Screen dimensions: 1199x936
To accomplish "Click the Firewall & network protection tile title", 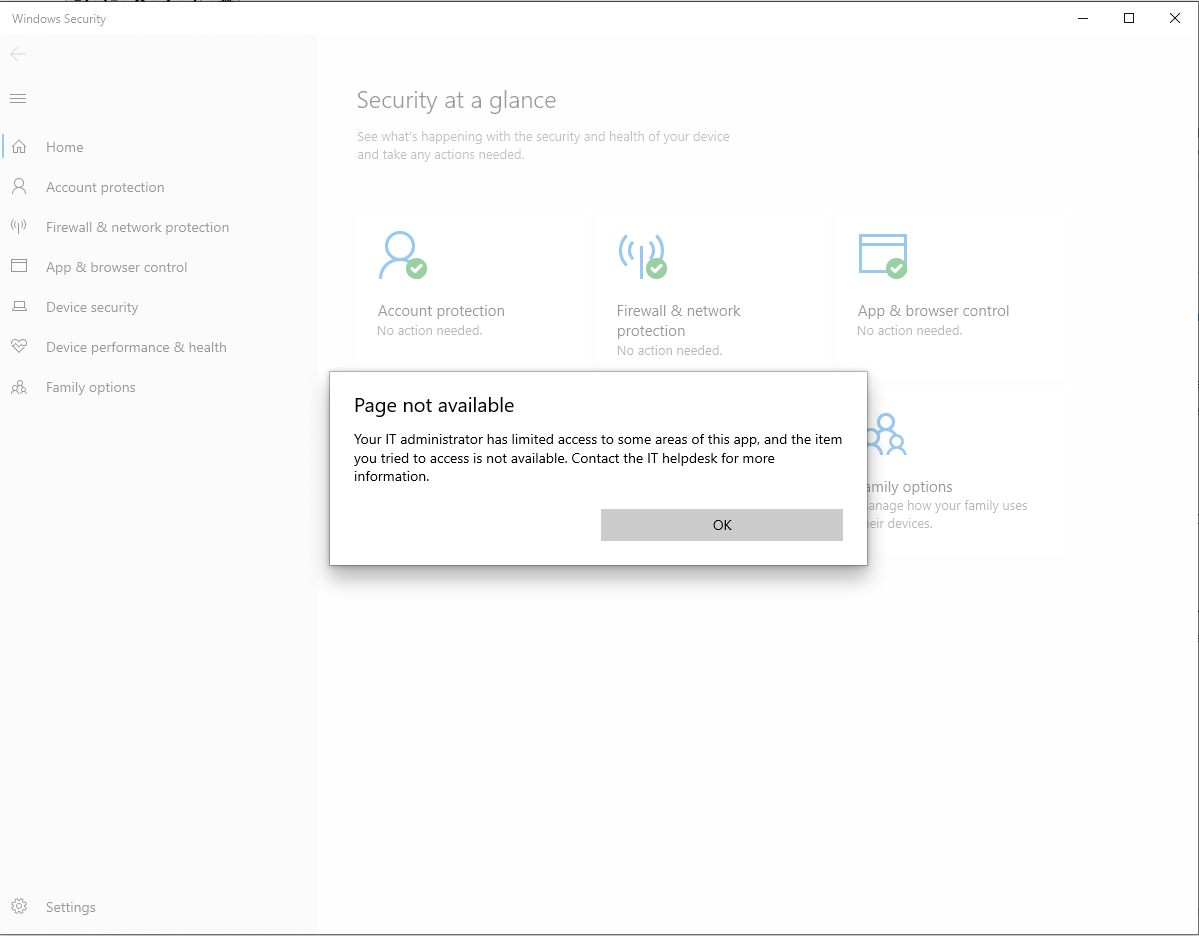I will point(678,320).
